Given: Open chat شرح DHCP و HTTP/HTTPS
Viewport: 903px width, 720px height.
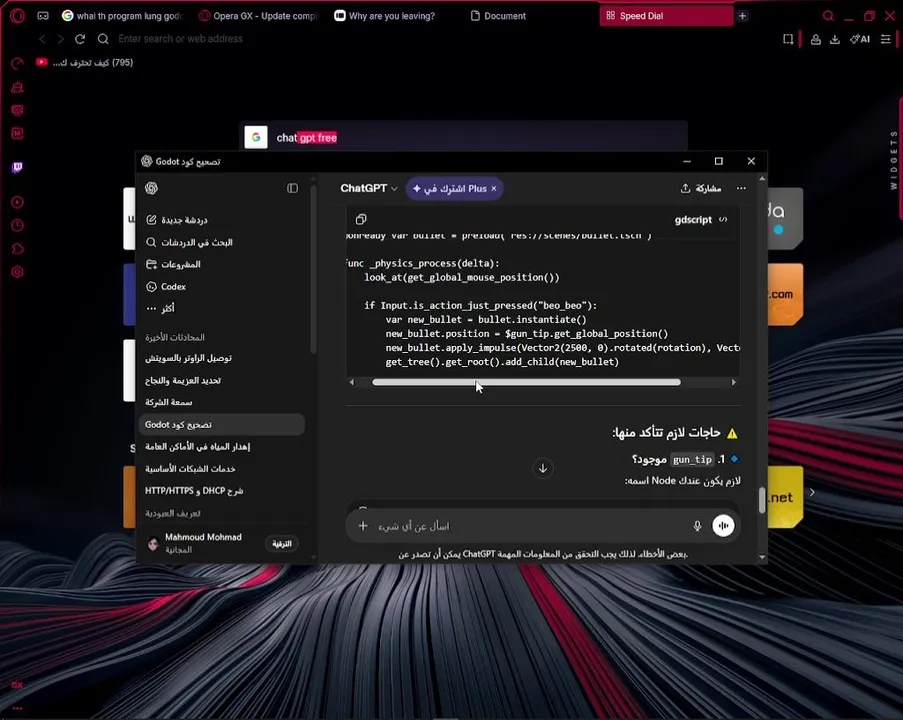Looking at the screenshot, I should point(221,491).
